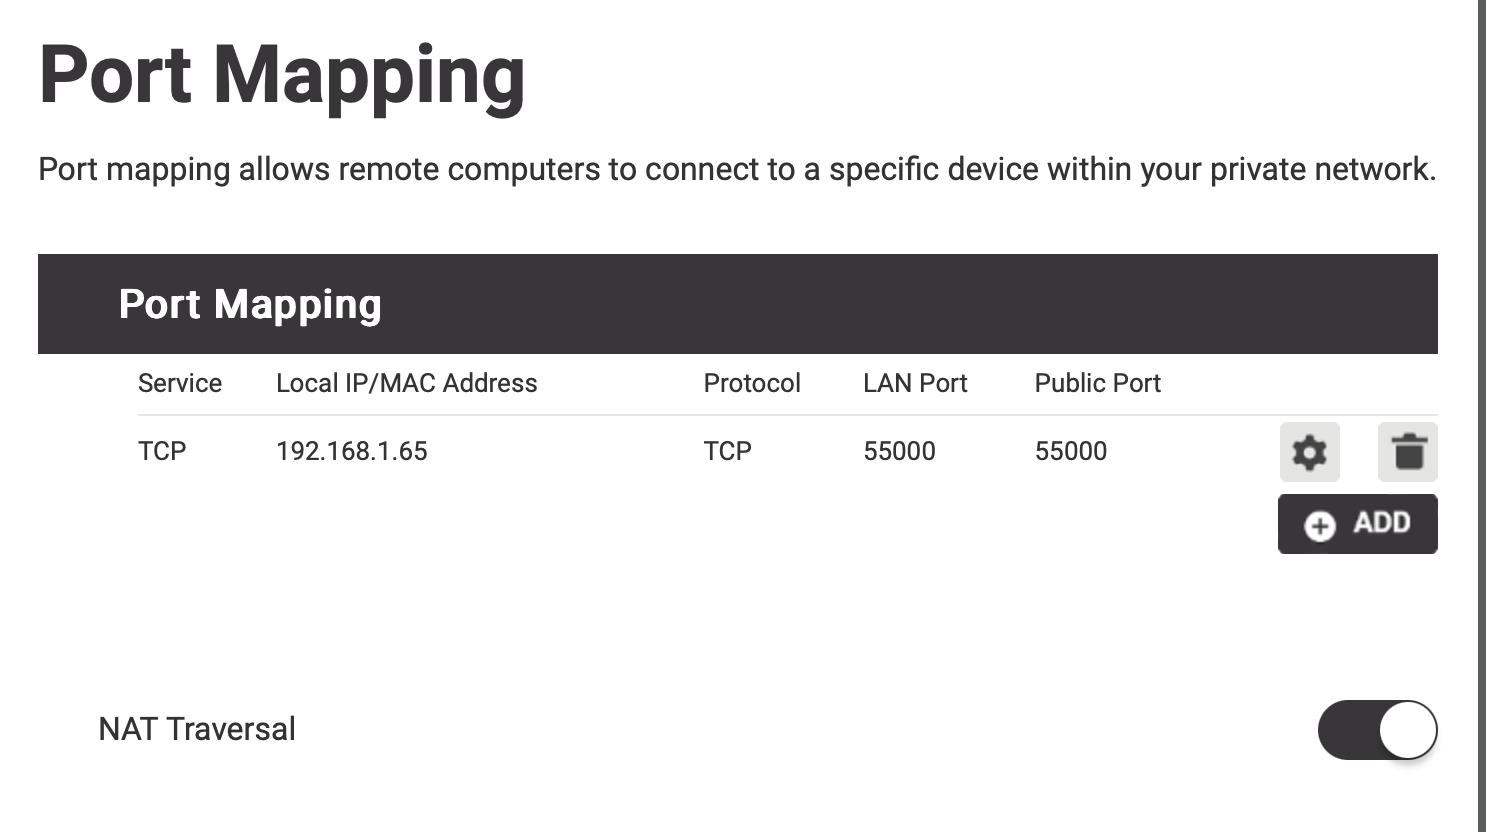Select the TCP service name cell
The width and height of the screenshot is (1486, 832).
162,451
